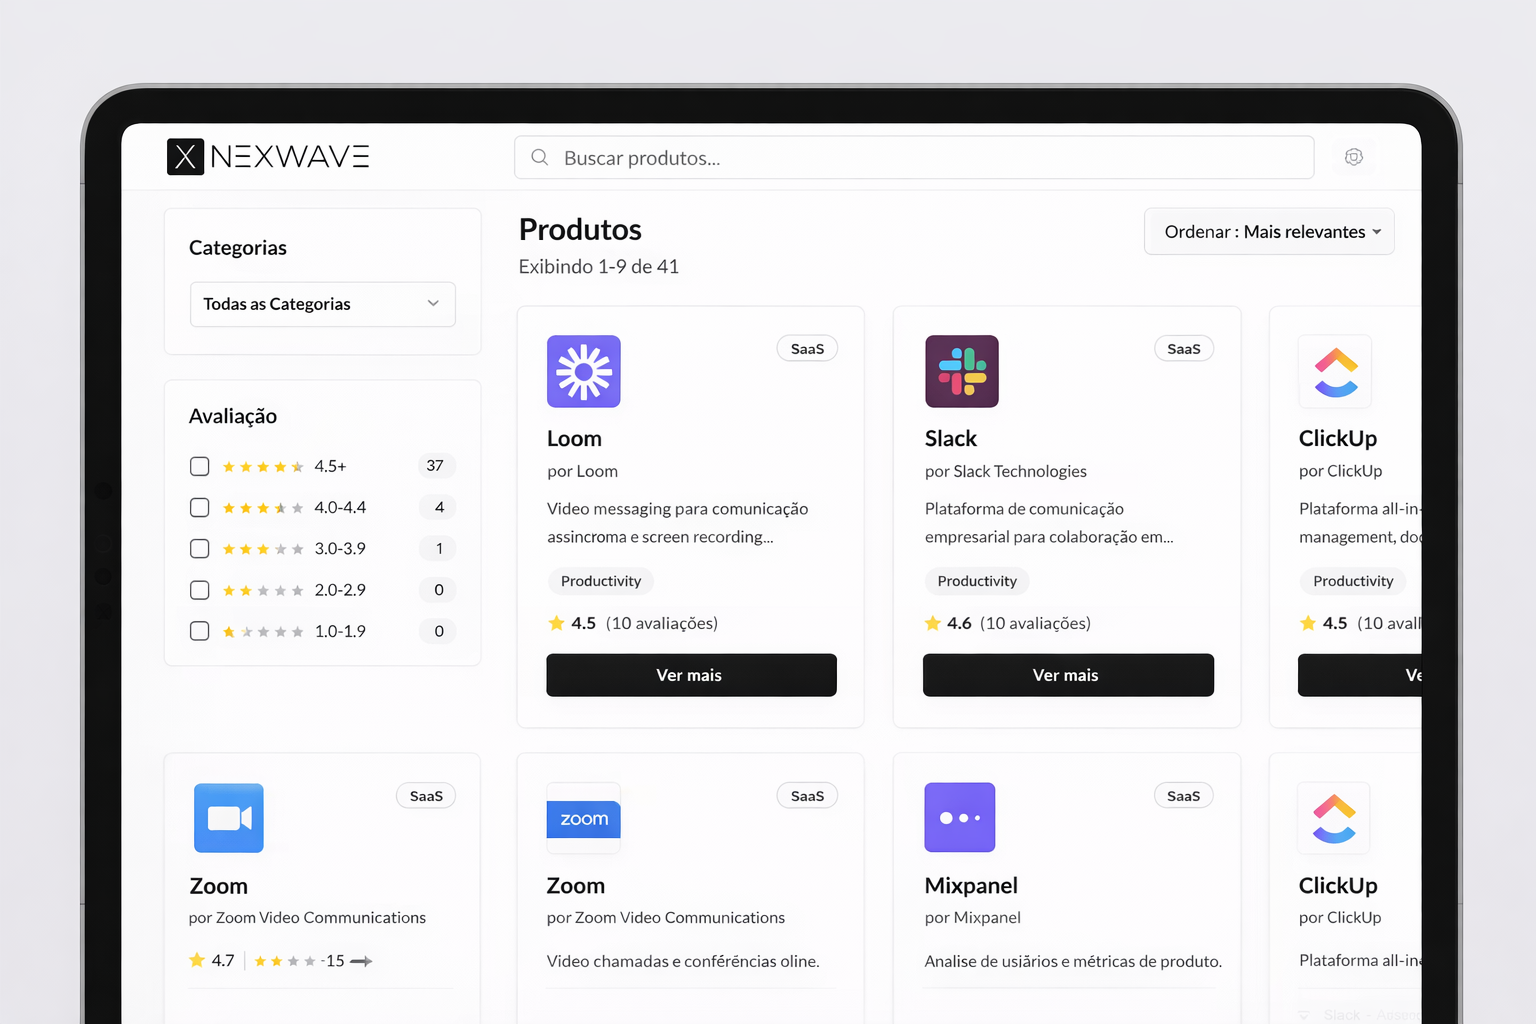The width and height of the screenshot is (1536, 1024).
Task: Click the Avaliação section heading
Action: click(x=233, y=416)
